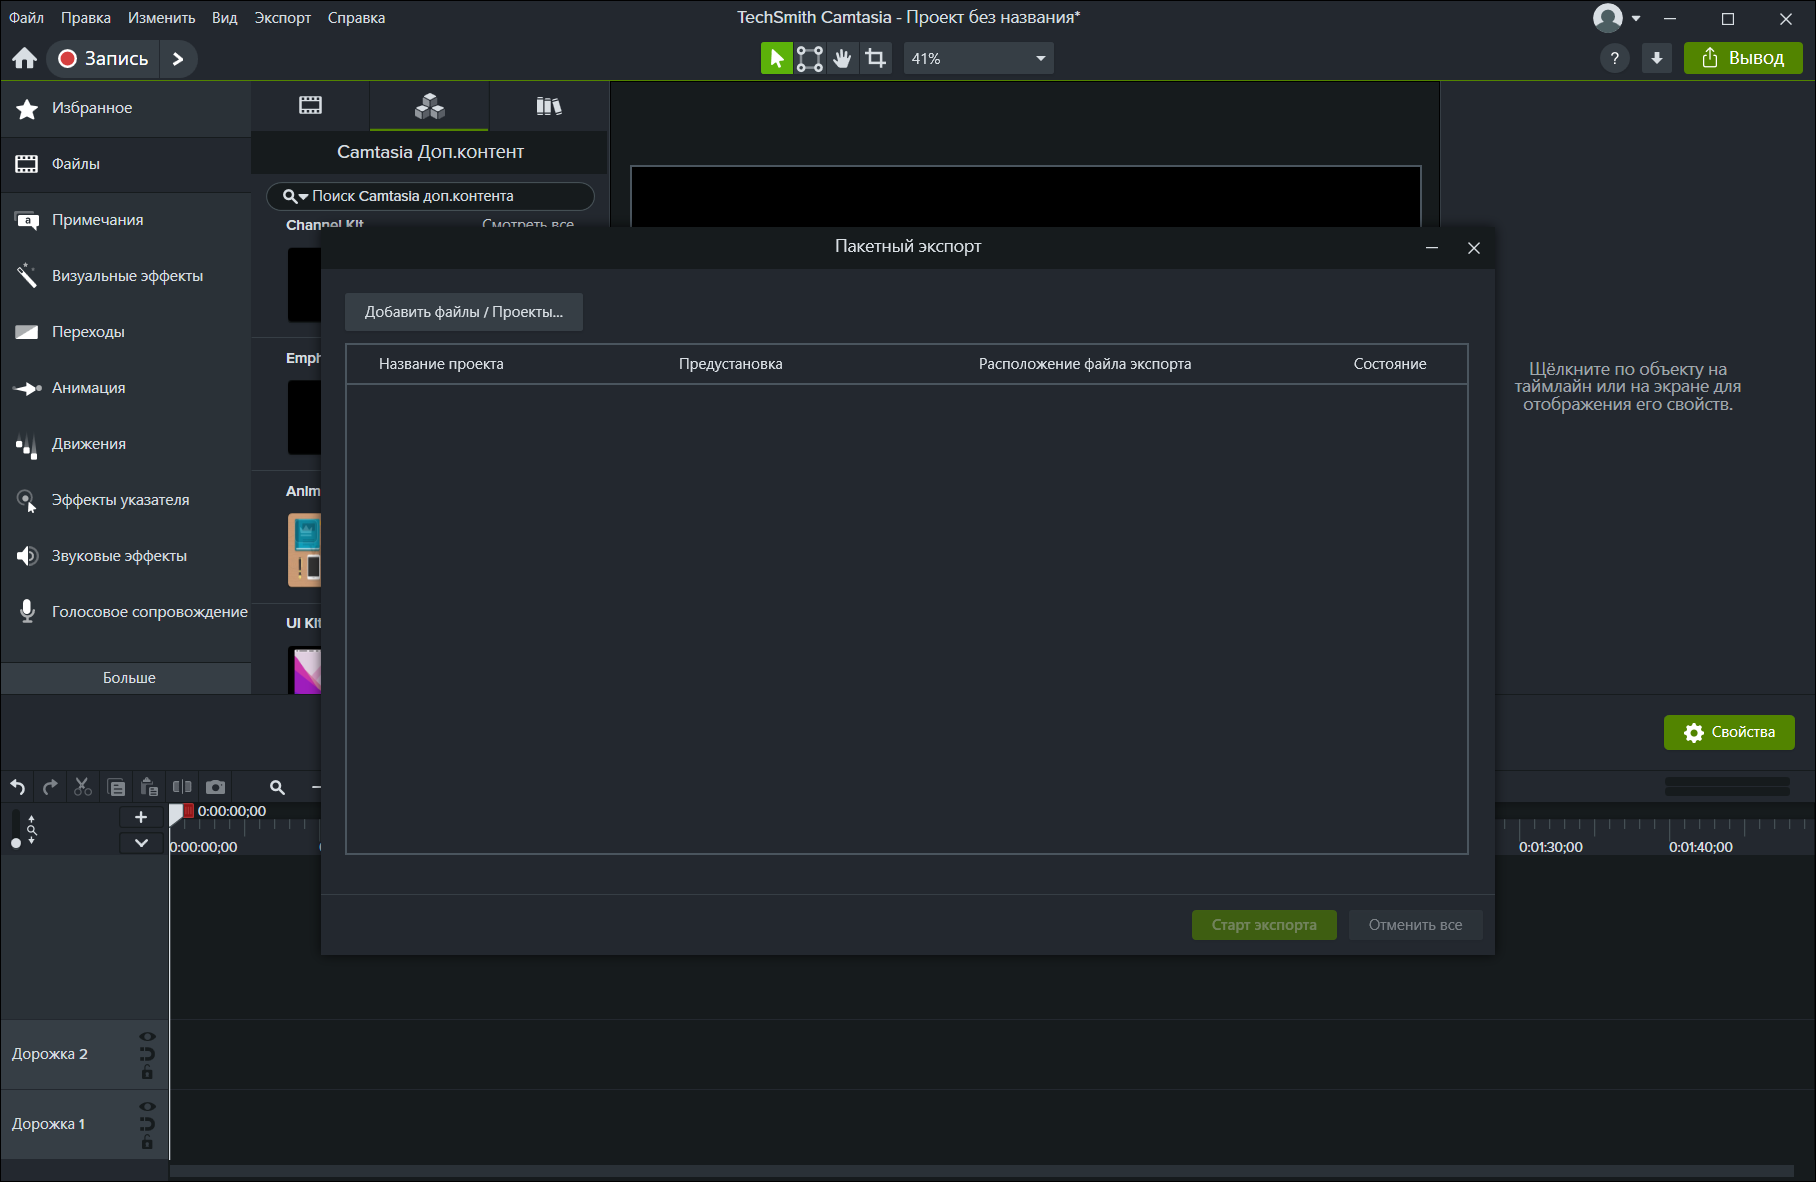
Task: Open the Изменить menu
Action: [x=162, y=18]
